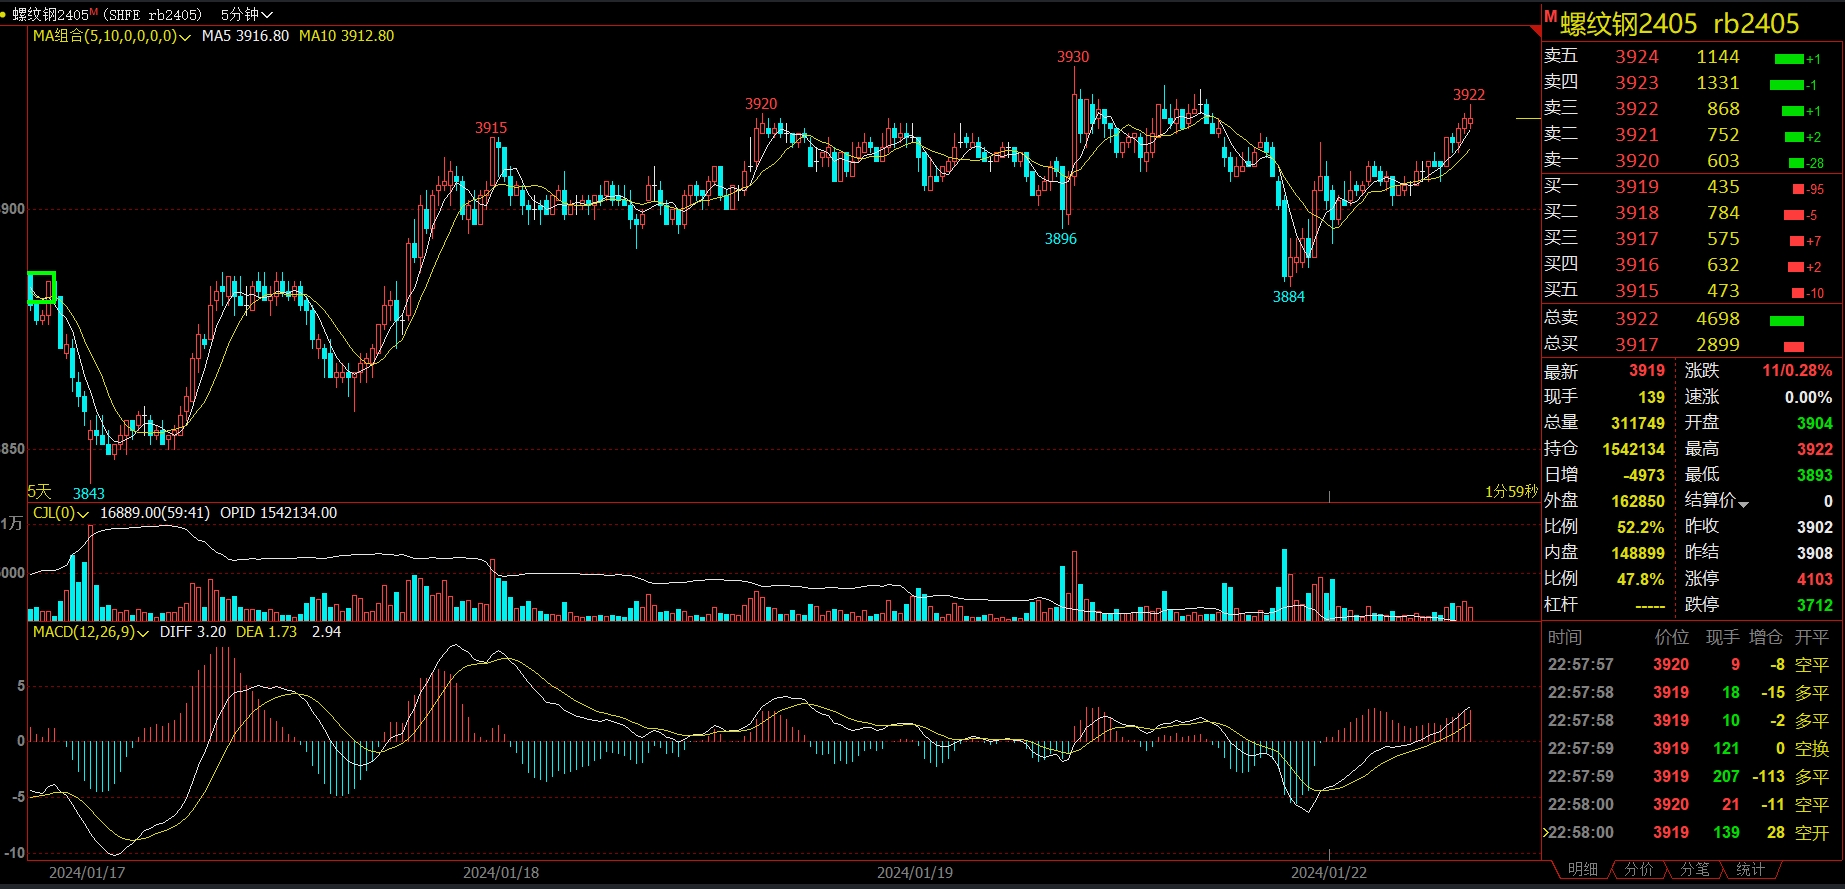Click the 持仓 value 1542134
This screenshot has height=889, width=1845.
coord(1634,450)
